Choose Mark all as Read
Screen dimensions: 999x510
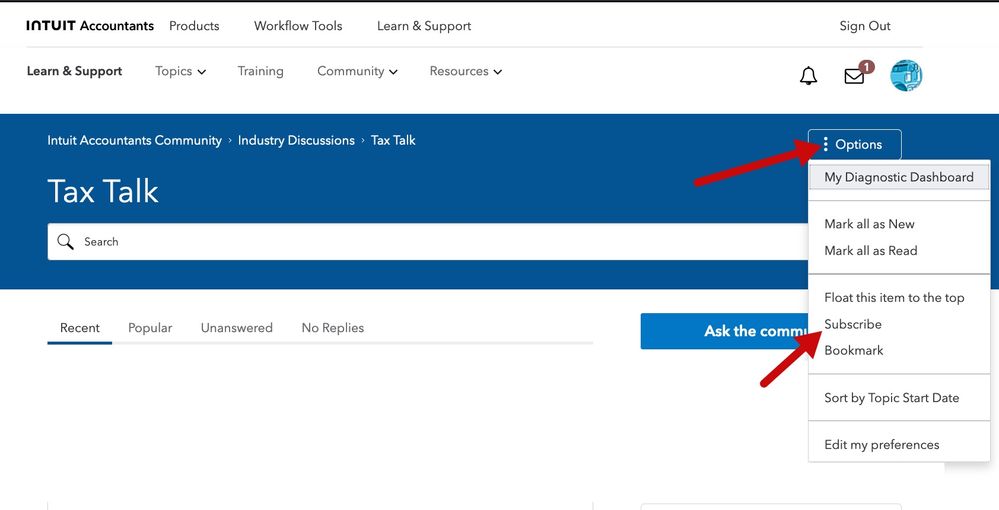click(x=871, y=251)
